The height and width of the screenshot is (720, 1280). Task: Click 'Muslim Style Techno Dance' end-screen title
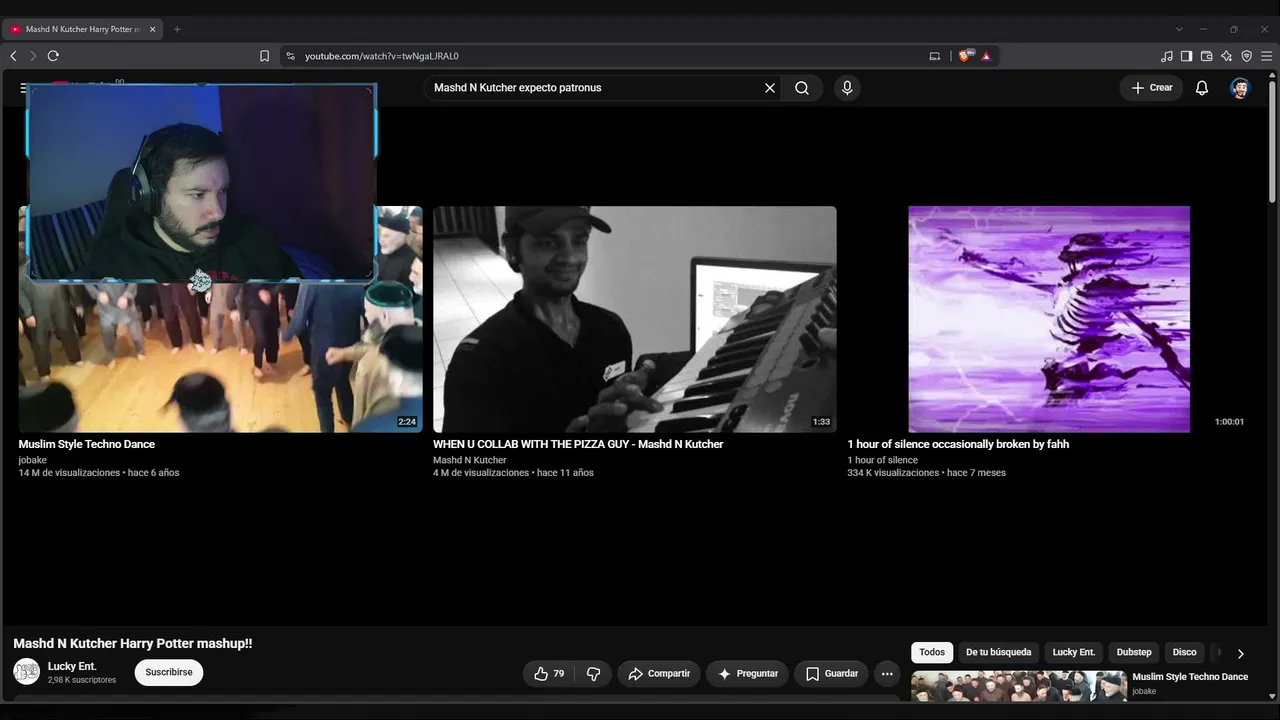coord(87,444)
